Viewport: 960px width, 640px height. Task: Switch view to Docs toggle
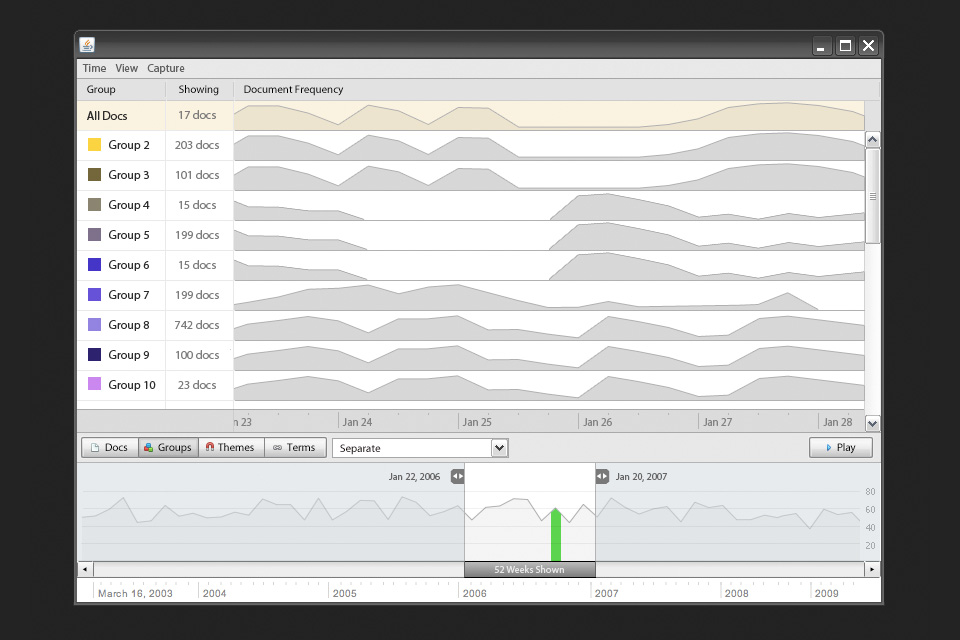click(x=109, y=448)
